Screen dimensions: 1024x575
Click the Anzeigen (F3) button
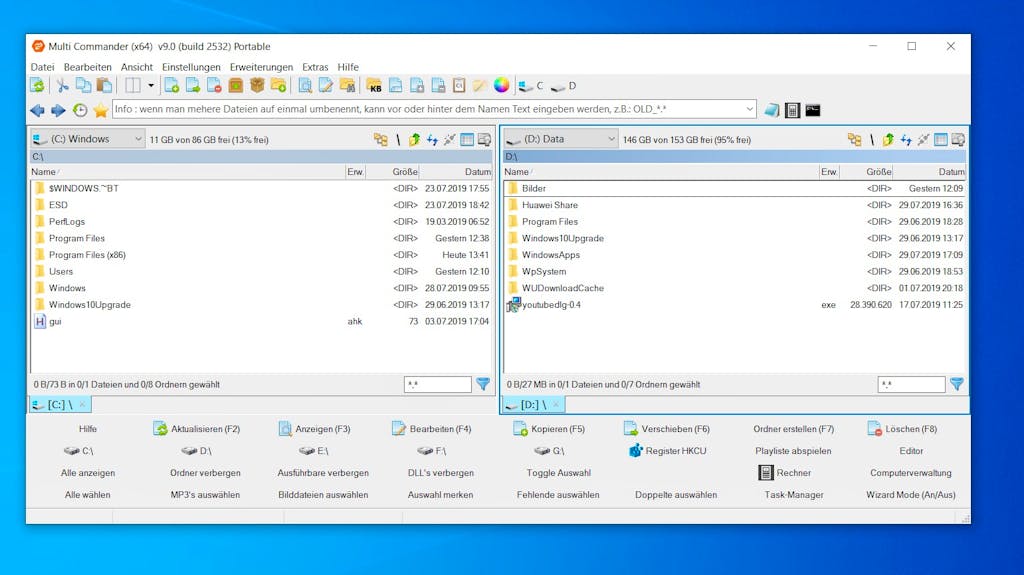pyautogui.click(x=315, y=429)
